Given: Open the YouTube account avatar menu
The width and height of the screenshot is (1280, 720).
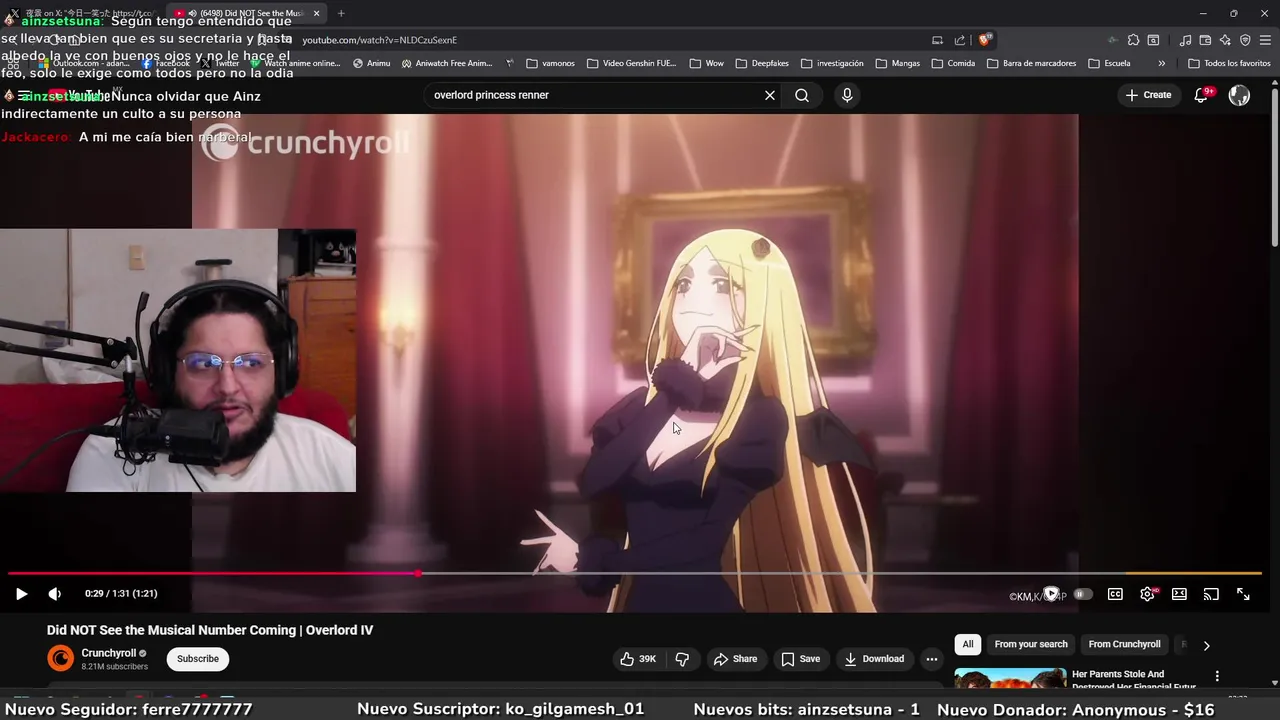Looking at the screenshot, I should pyautogui.click(x=1239, y=95).
